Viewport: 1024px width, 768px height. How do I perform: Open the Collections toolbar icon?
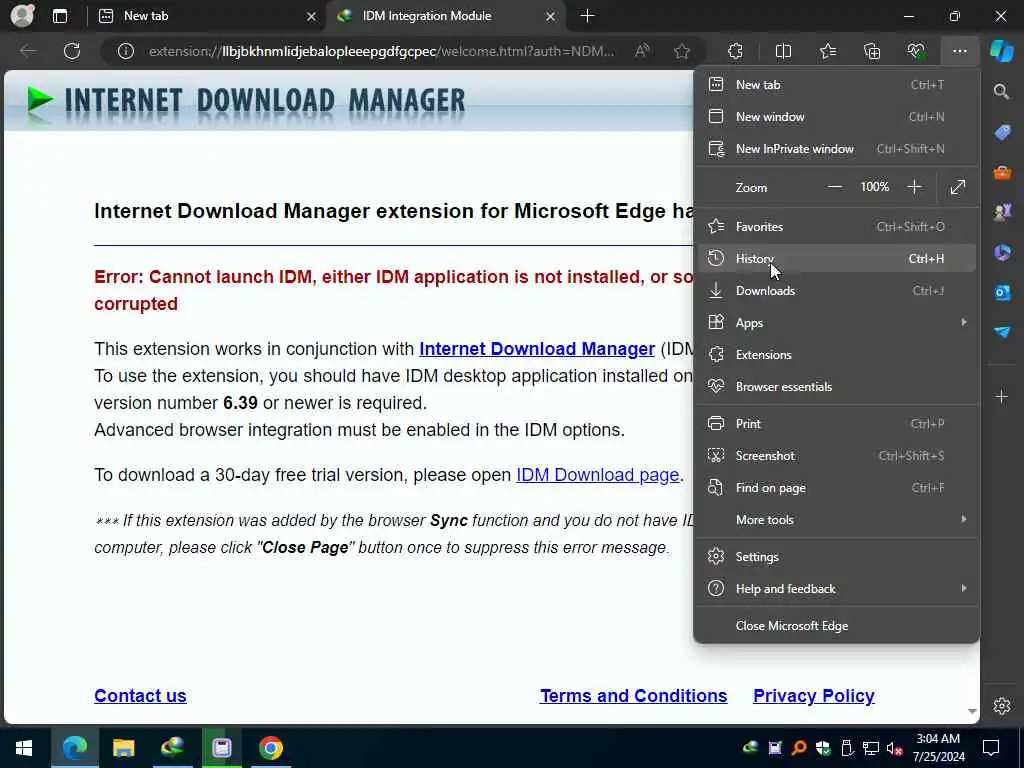click(x=872, y=51)
